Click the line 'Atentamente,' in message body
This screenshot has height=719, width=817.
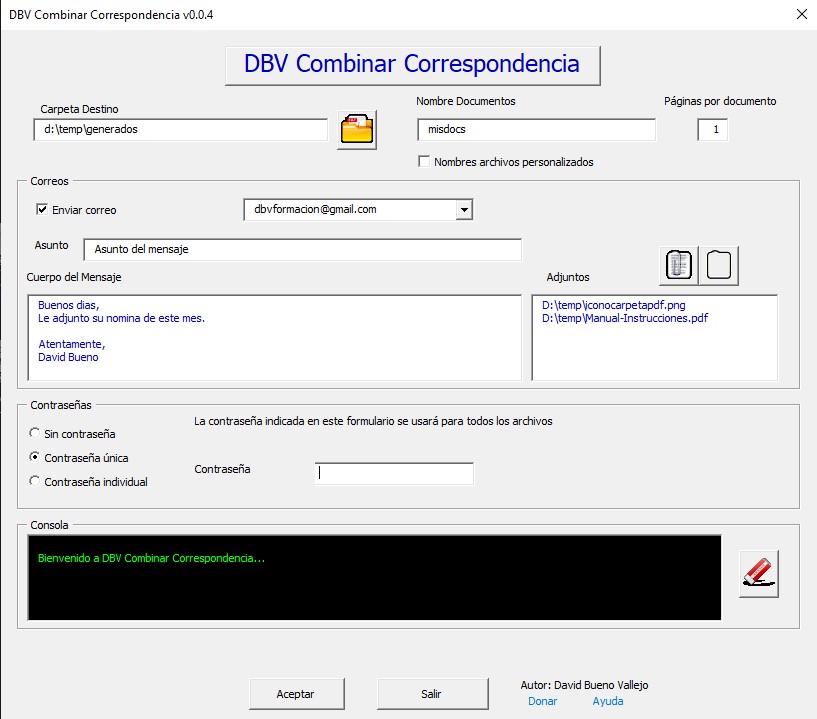click(71, 344)
